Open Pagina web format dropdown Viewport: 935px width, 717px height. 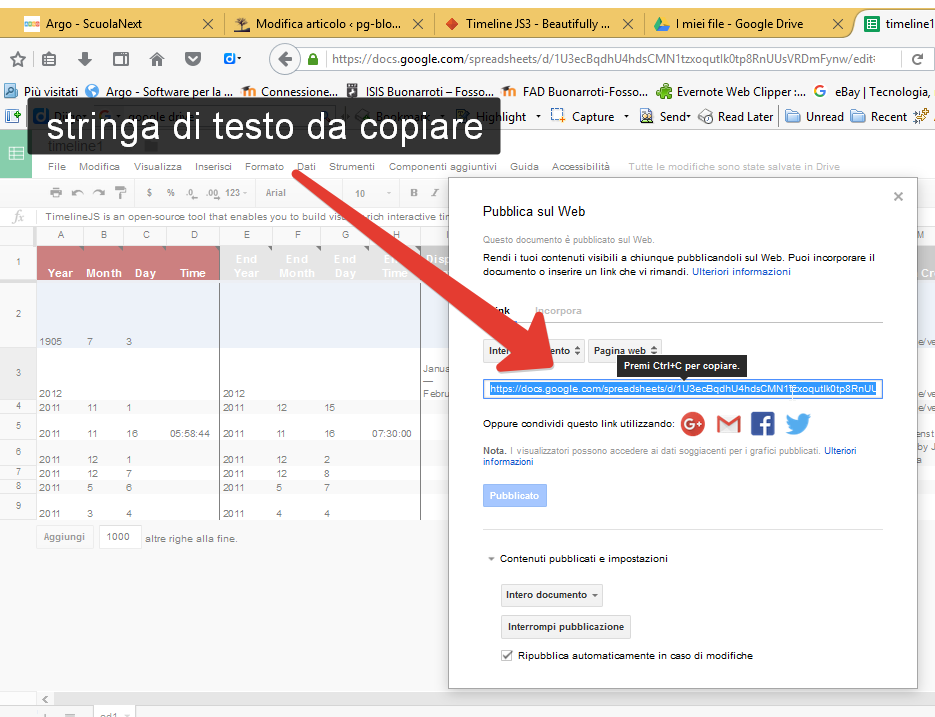(625, 351)
